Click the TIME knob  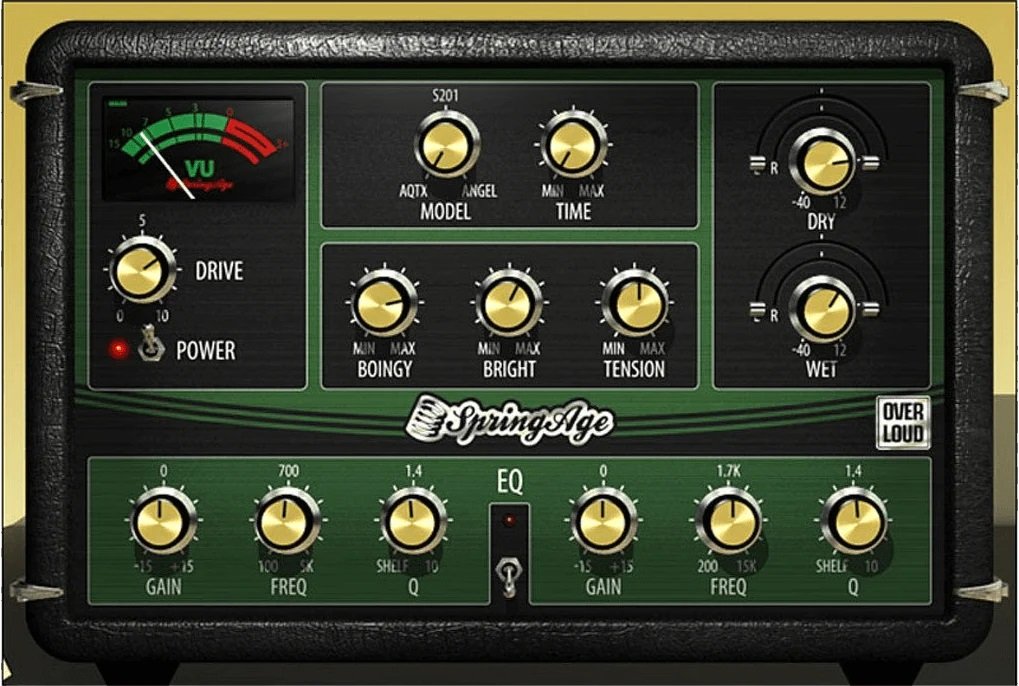[573, 144]
